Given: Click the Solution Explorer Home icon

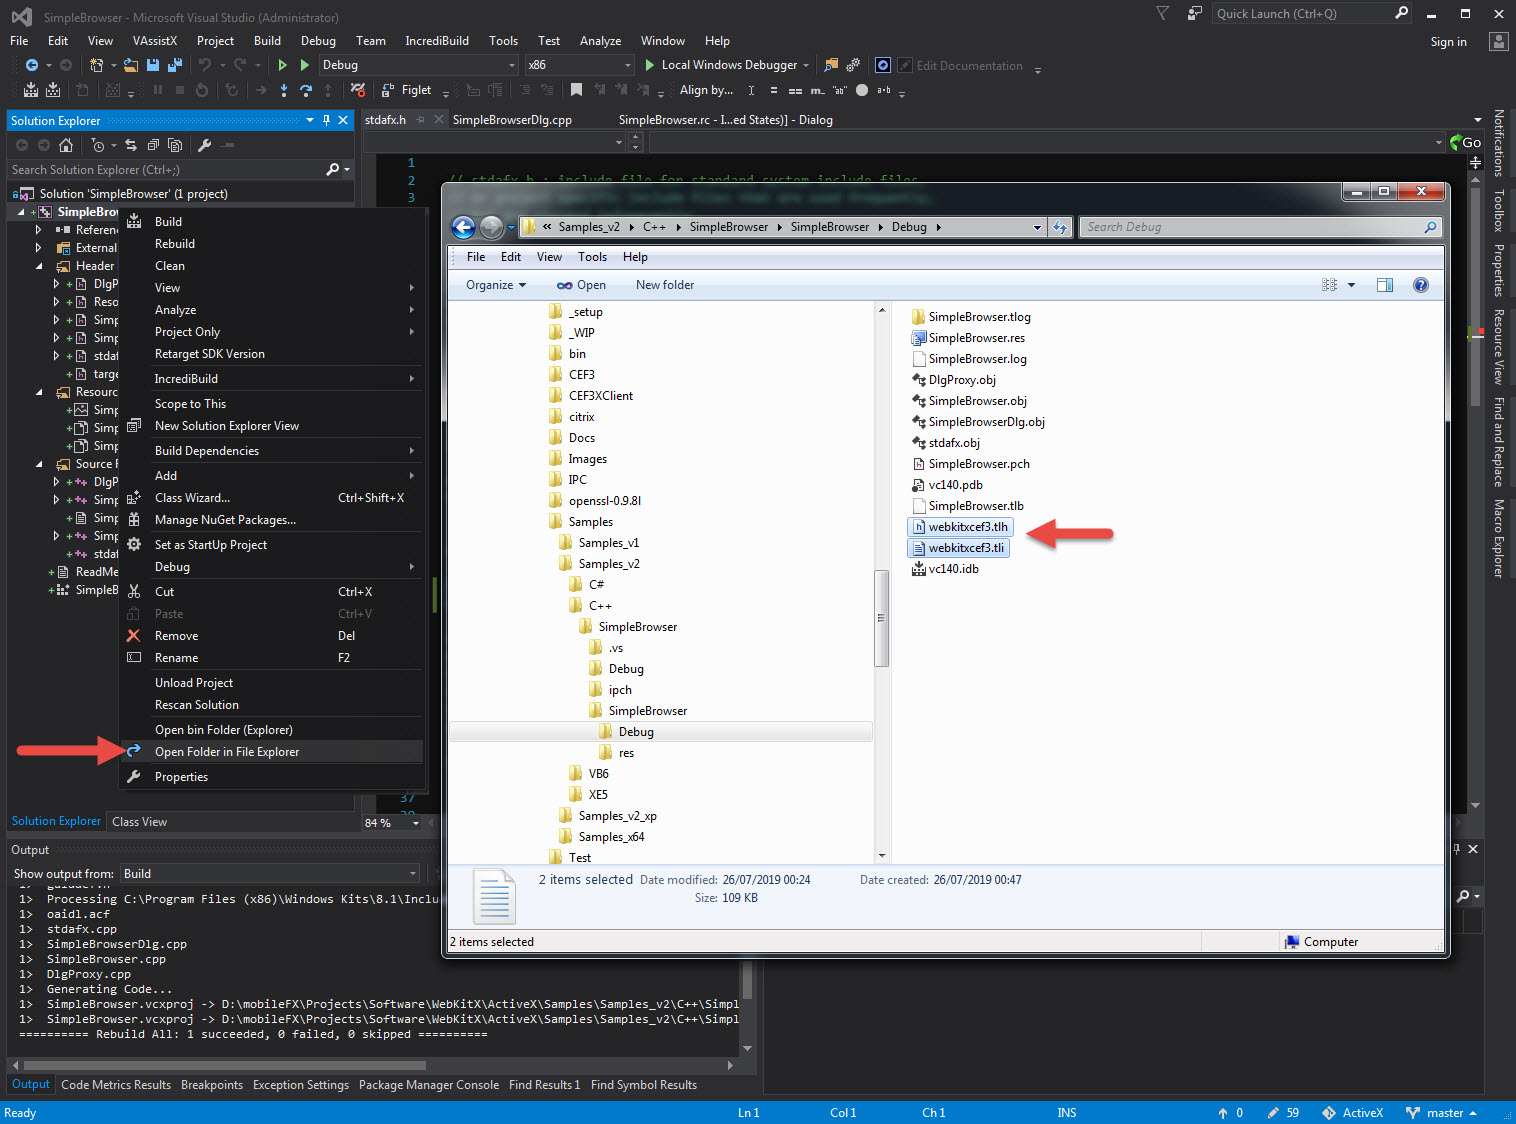Looking at the screenshot, I should click(66, 145).
